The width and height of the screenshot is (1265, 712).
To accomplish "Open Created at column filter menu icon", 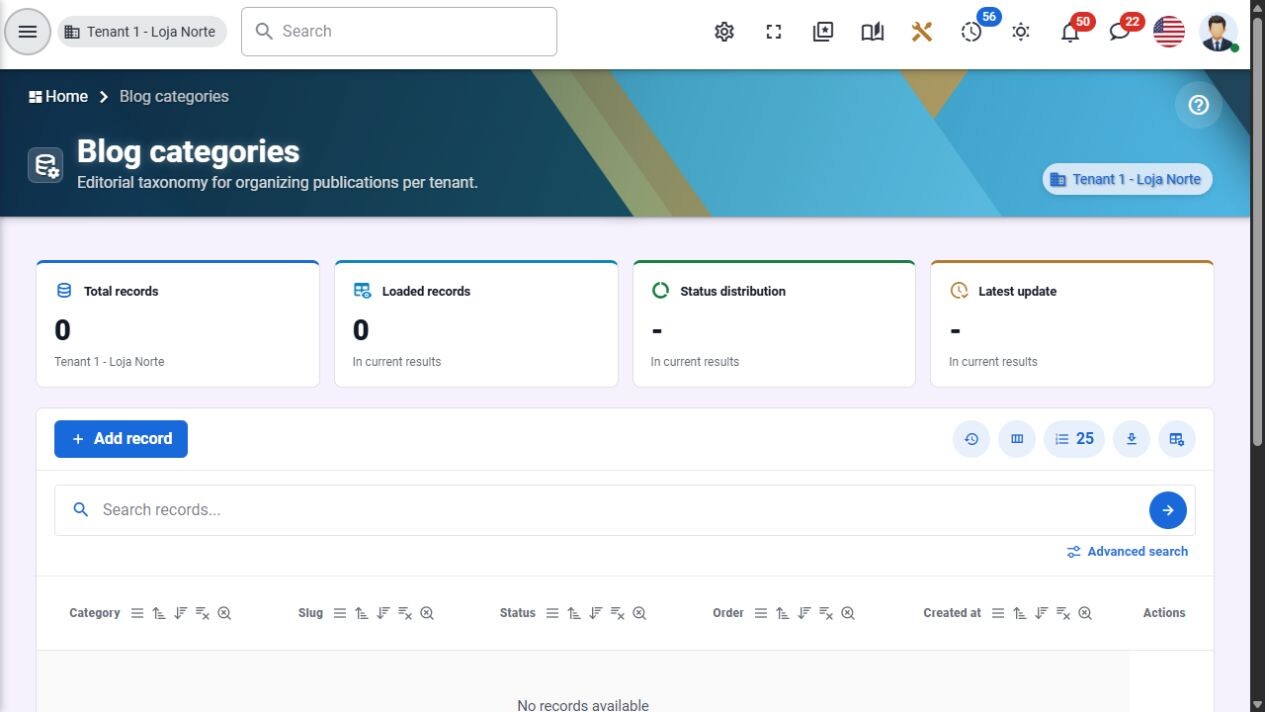I will coord(998,613).
